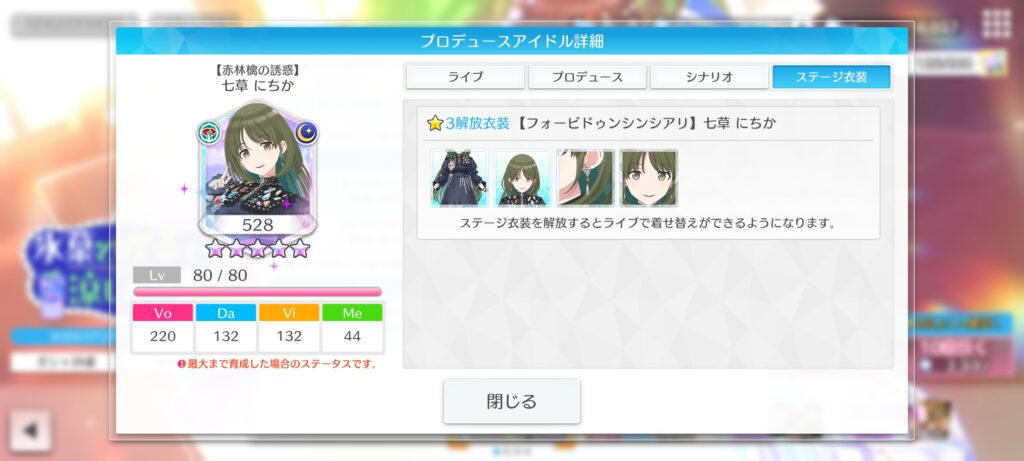1024x461 pixels.
Task: Click the pink level progress bar
Action: 257,292
